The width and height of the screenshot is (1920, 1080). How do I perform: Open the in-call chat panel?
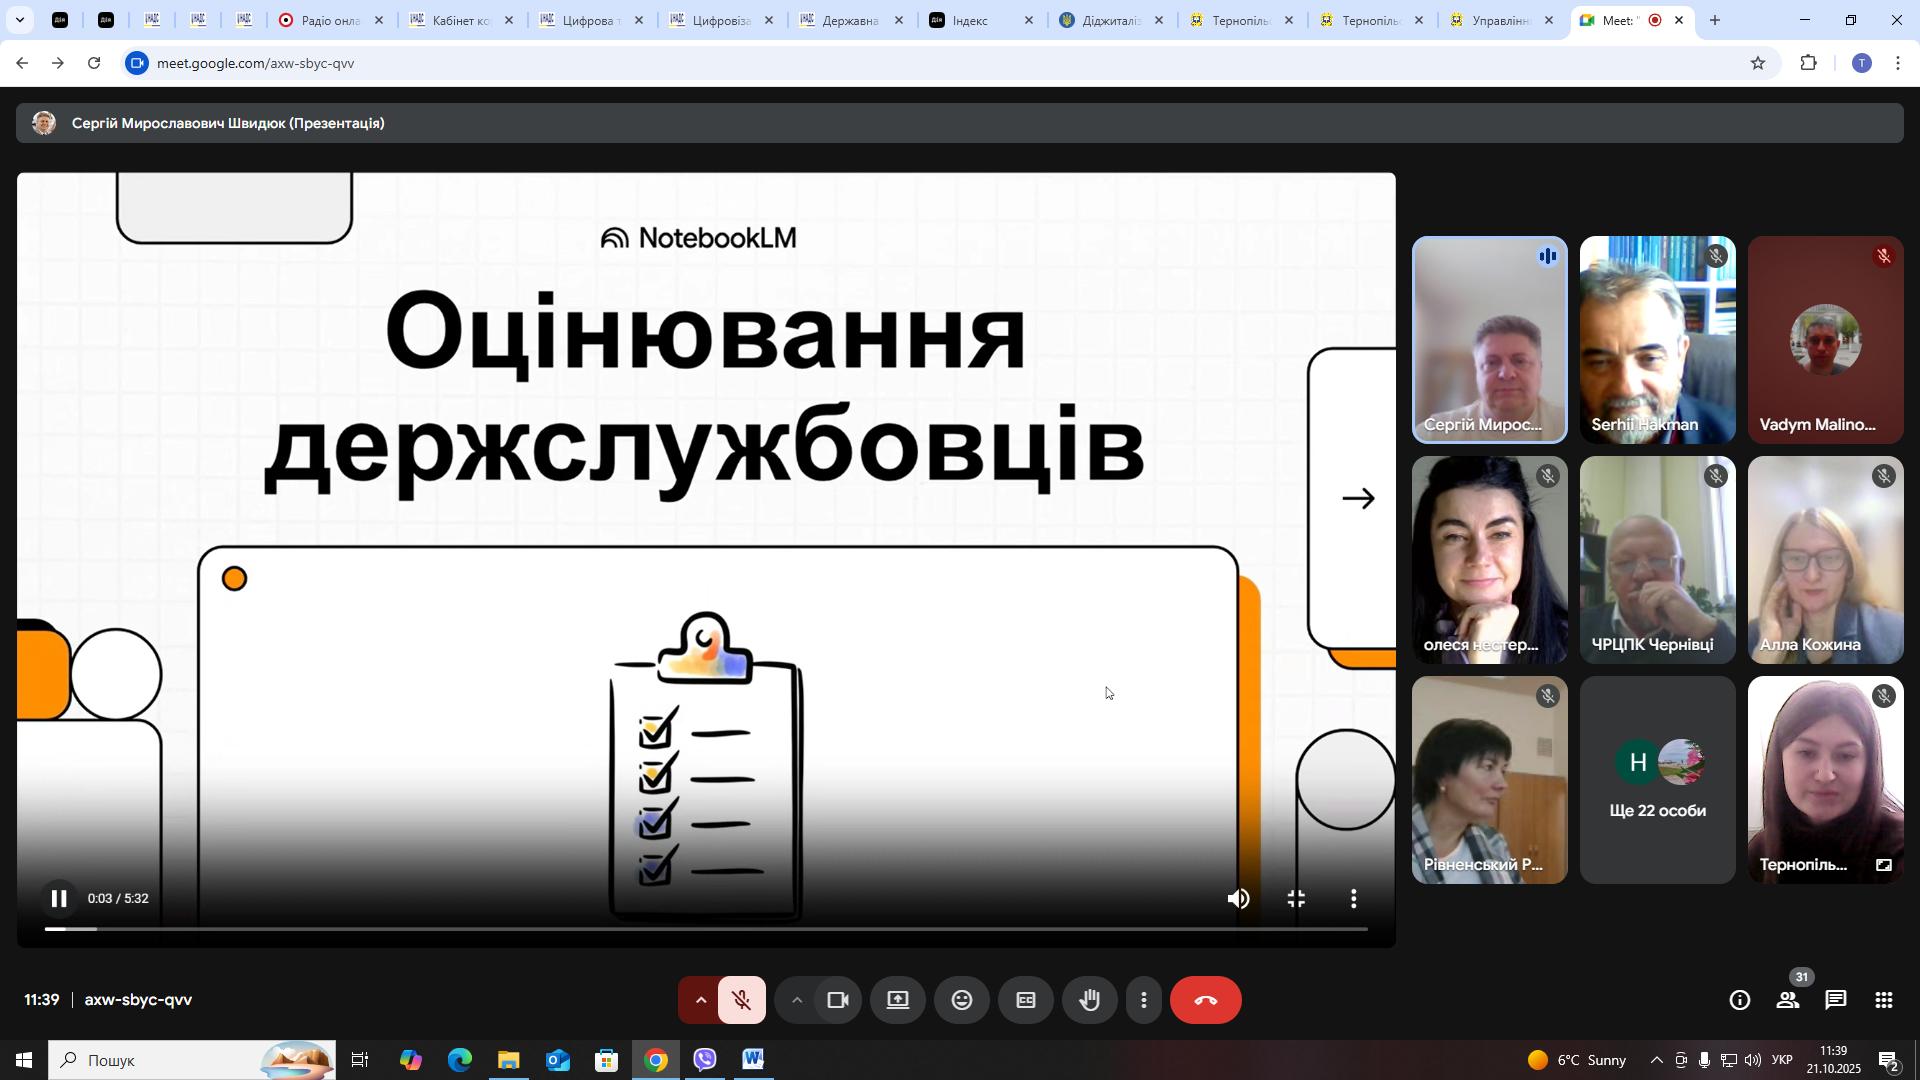pyautogui.click(x=1835, y=1001)
